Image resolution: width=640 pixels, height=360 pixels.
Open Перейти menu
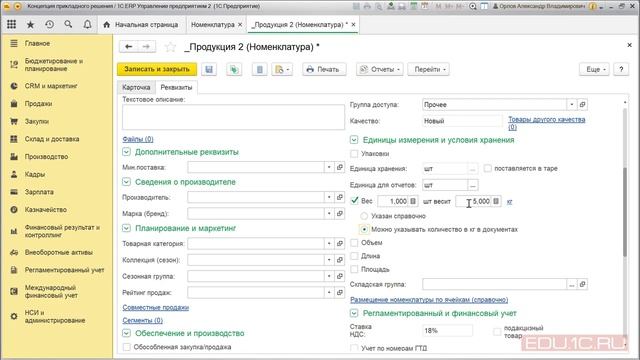tap(429, 69)
